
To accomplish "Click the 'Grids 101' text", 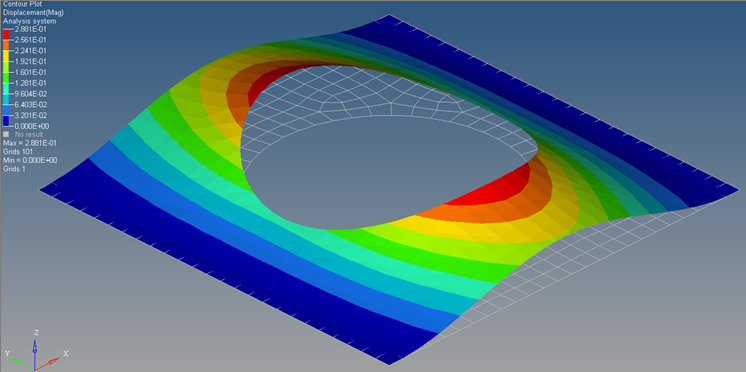I will tap(18, 152).
